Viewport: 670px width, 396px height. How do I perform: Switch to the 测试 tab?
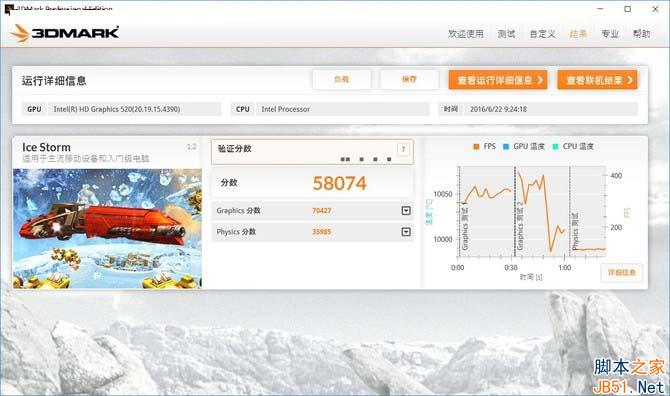506,34
